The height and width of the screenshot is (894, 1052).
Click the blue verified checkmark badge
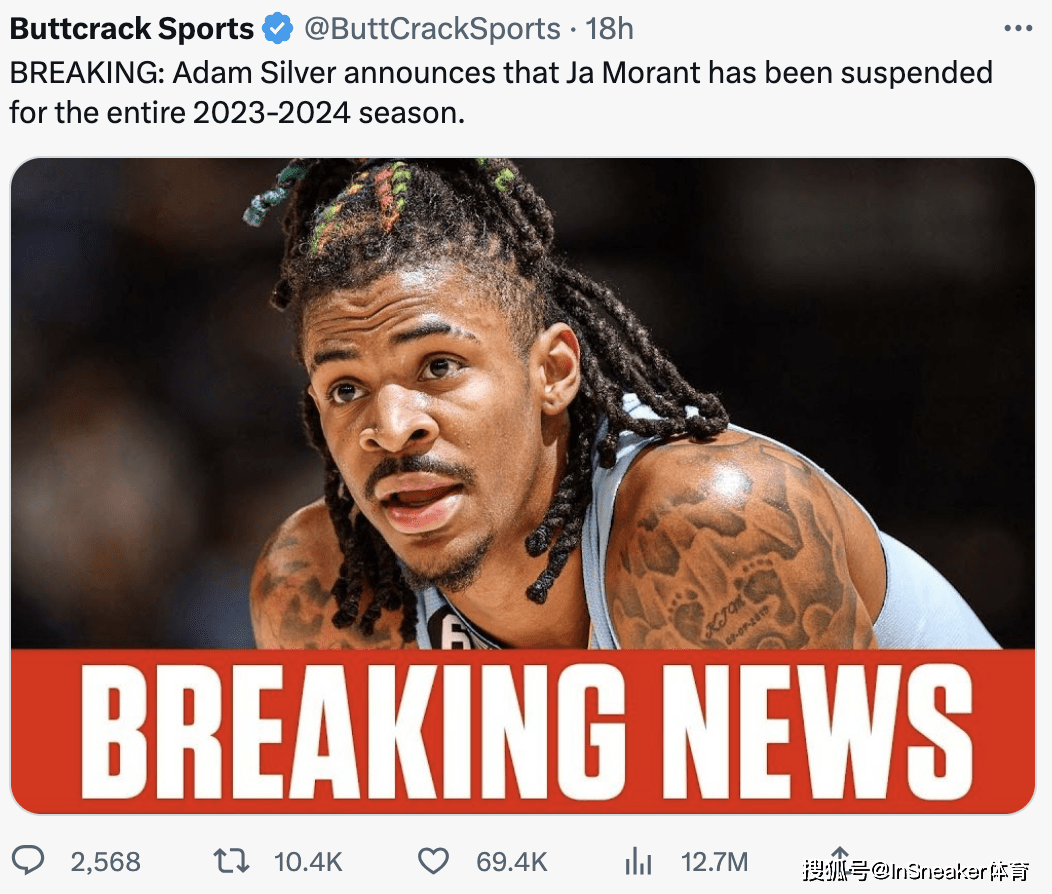click(277, 29)
